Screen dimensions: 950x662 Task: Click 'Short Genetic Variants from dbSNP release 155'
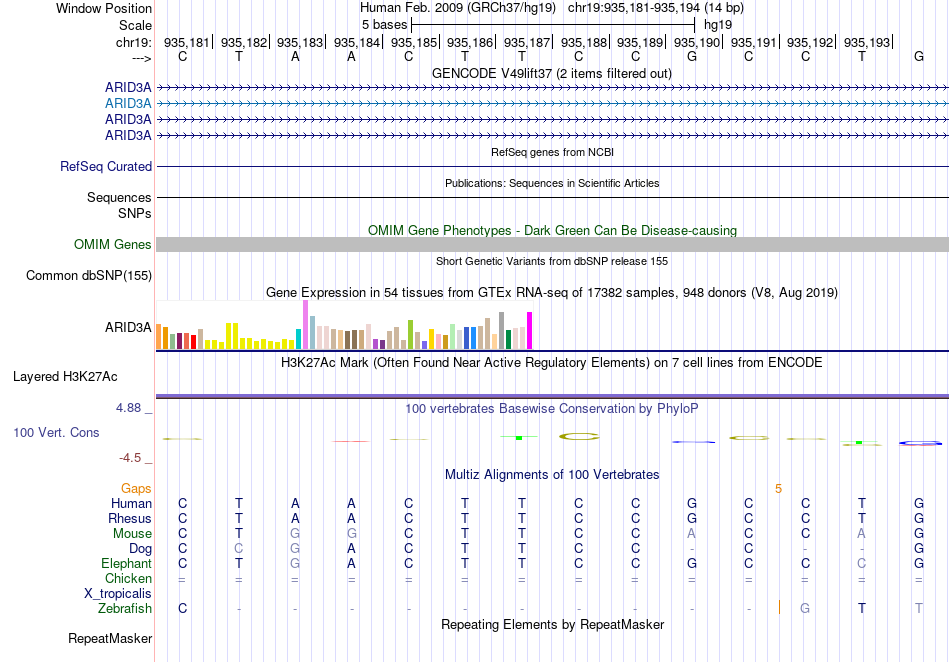pos(552,261)
